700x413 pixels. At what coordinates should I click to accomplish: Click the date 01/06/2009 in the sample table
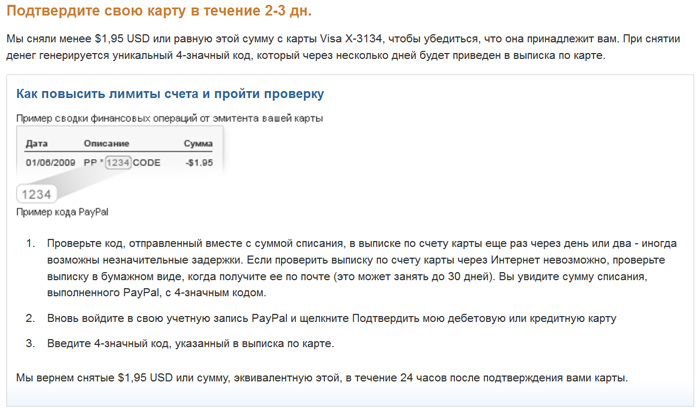(x=50, y=163)
